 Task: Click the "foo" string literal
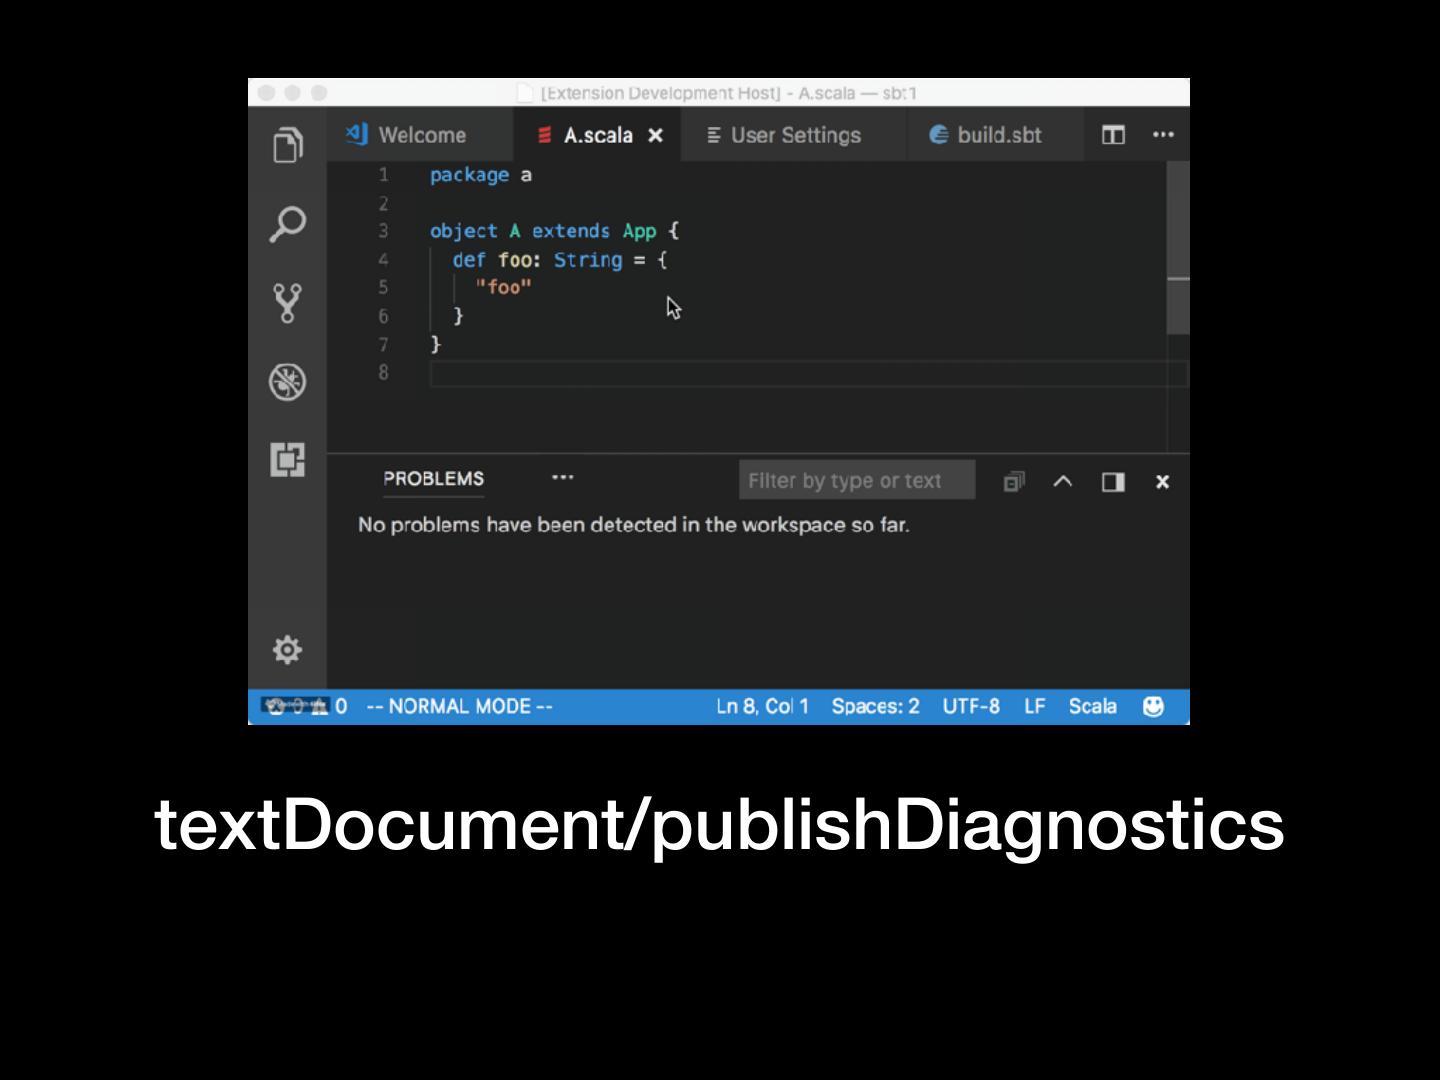point(503,288)
